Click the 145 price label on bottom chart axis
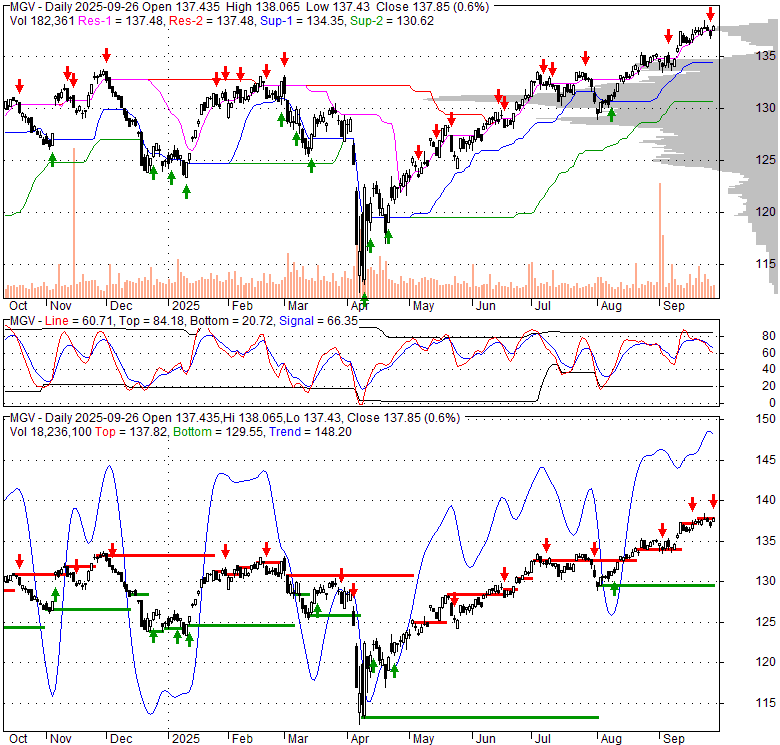 [x=766, y=460]
